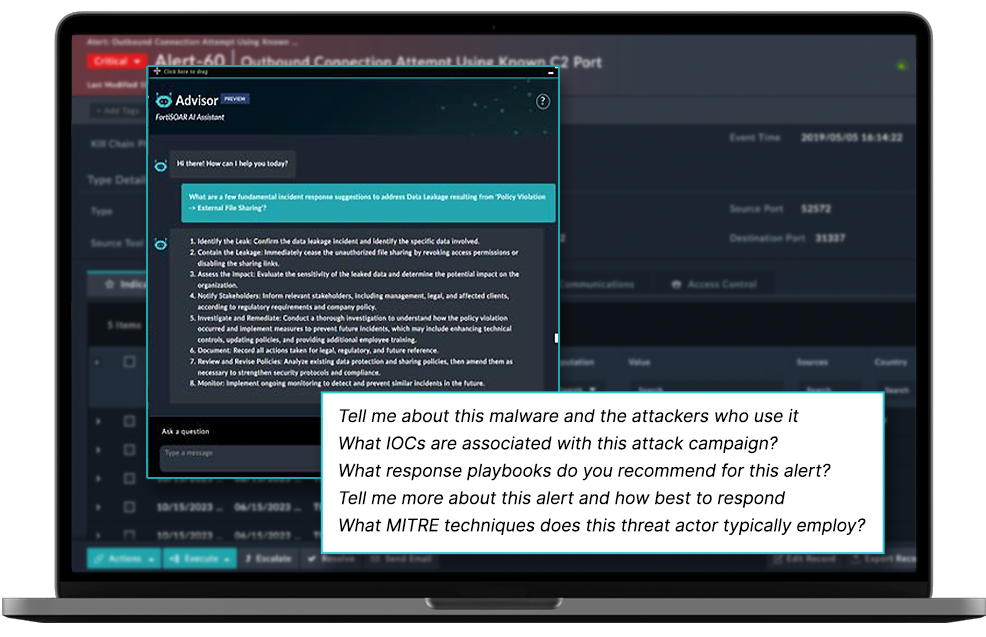Click the '8. Monitor' response line
This screenshot has width=986, height=637.
tap(337, 383)
